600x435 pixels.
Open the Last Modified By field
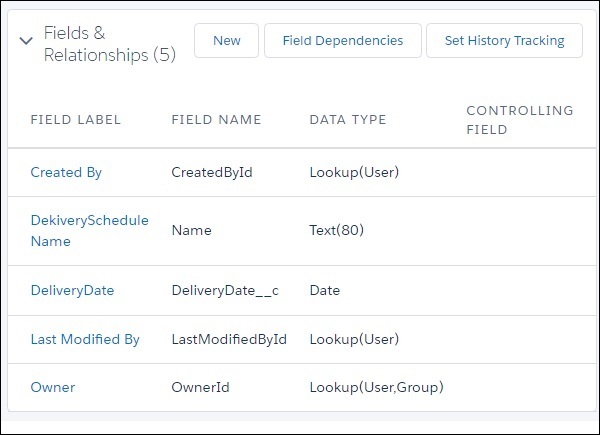click(x=85, y=339)
